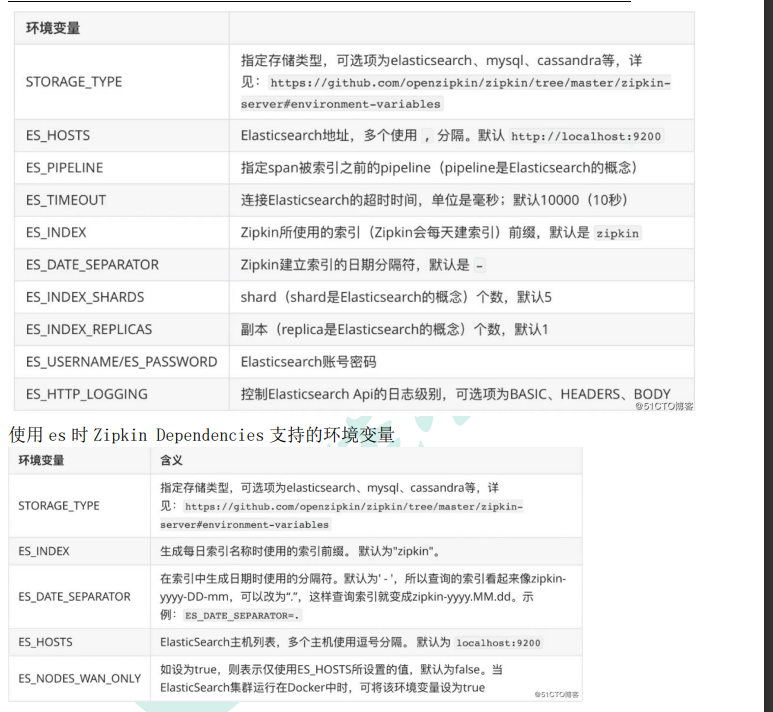
Task: Select ES_HOSTS row in the upper table
Action: [x=354, y=136]
